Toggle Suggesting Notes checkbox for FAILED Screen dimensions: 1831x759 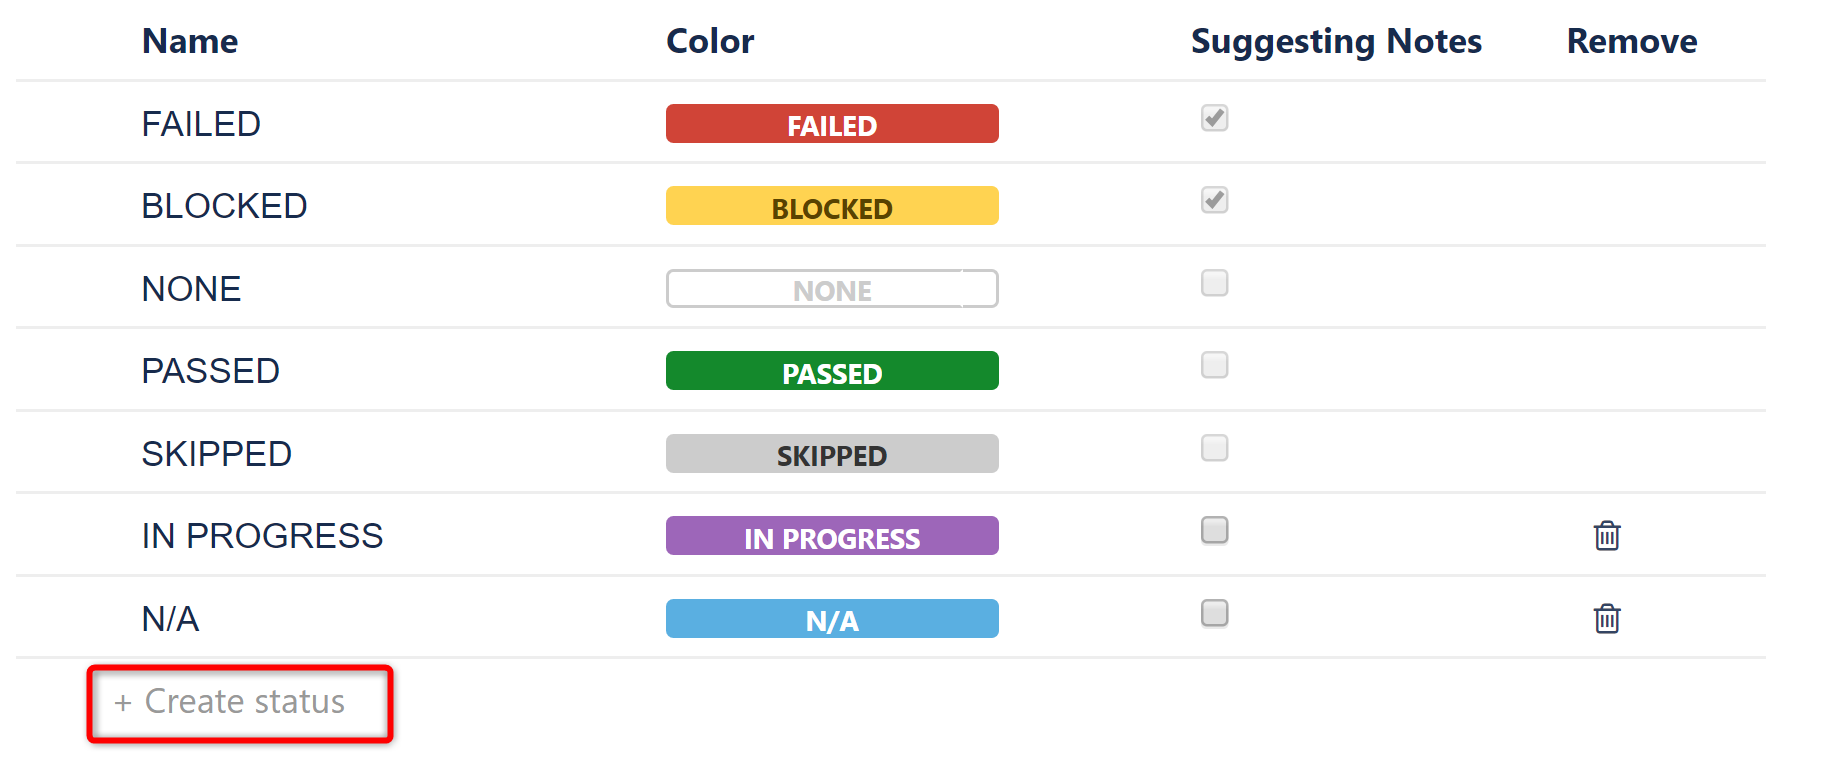(x=1214, y=118)
